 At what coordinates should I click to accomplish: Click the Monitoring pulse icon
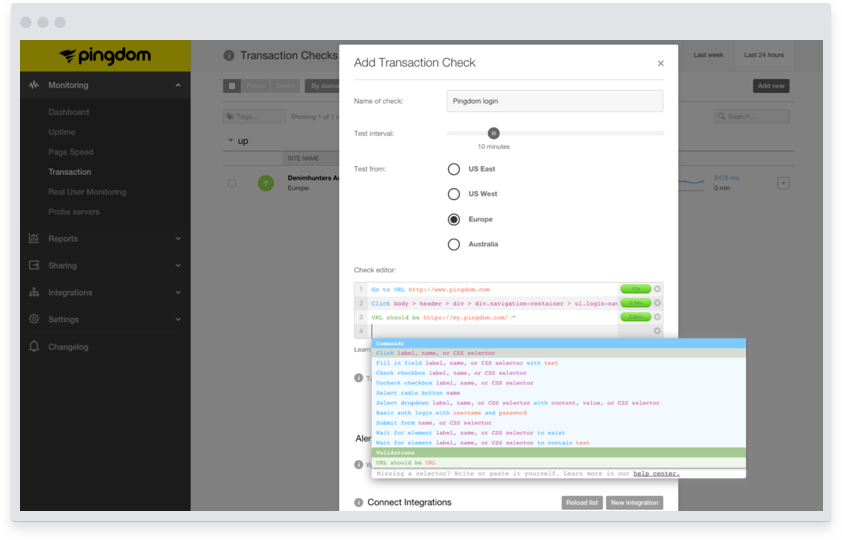point(34,85)
